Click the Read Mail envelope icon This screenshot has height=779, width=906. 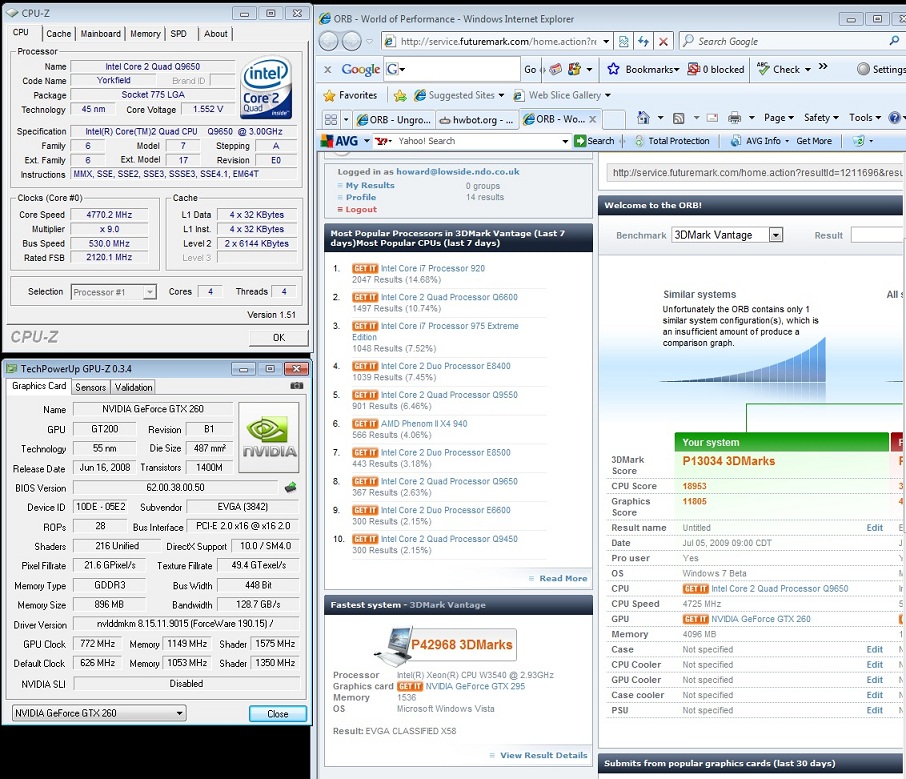point(712,118)
